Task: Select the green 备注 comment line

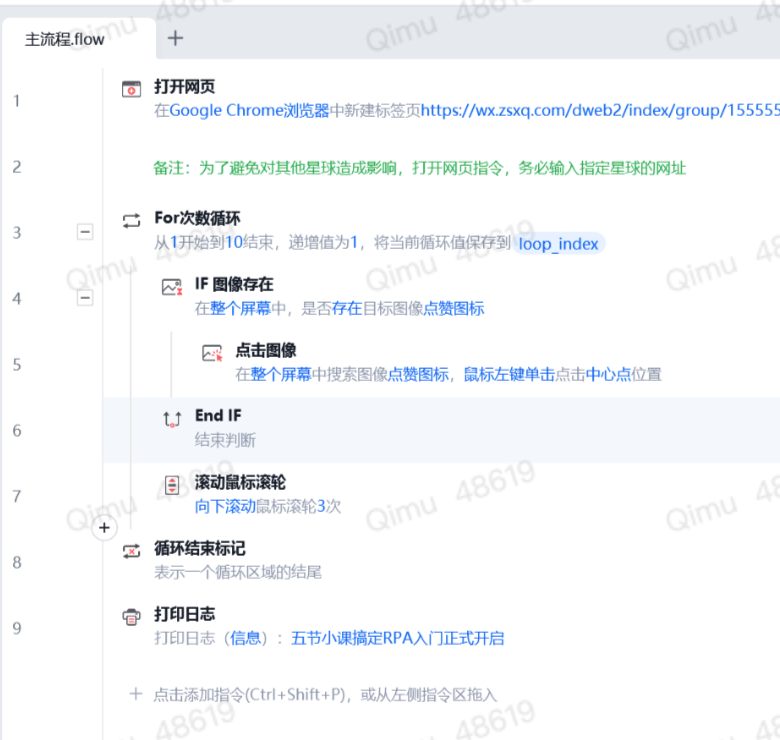Action: tap(419, 168)
